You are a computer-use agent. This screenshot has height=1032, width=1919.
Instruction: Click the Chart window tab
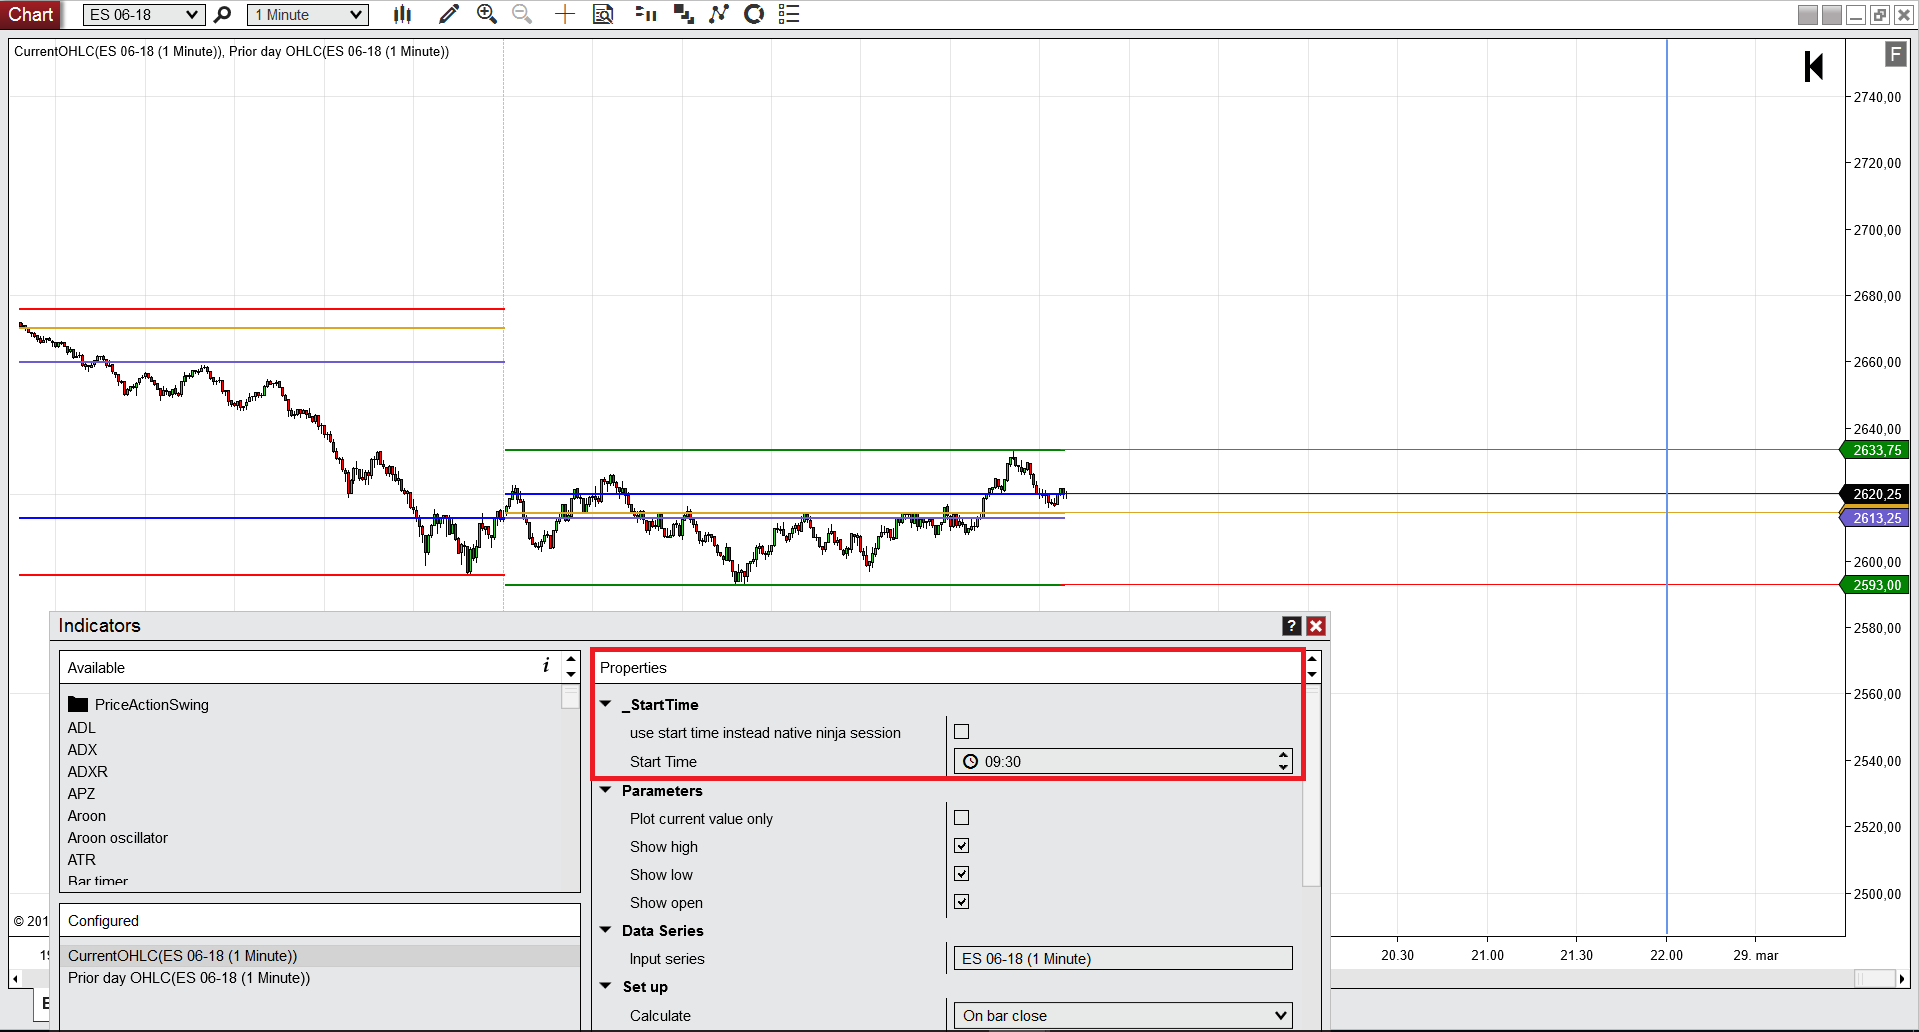[31, 14]
